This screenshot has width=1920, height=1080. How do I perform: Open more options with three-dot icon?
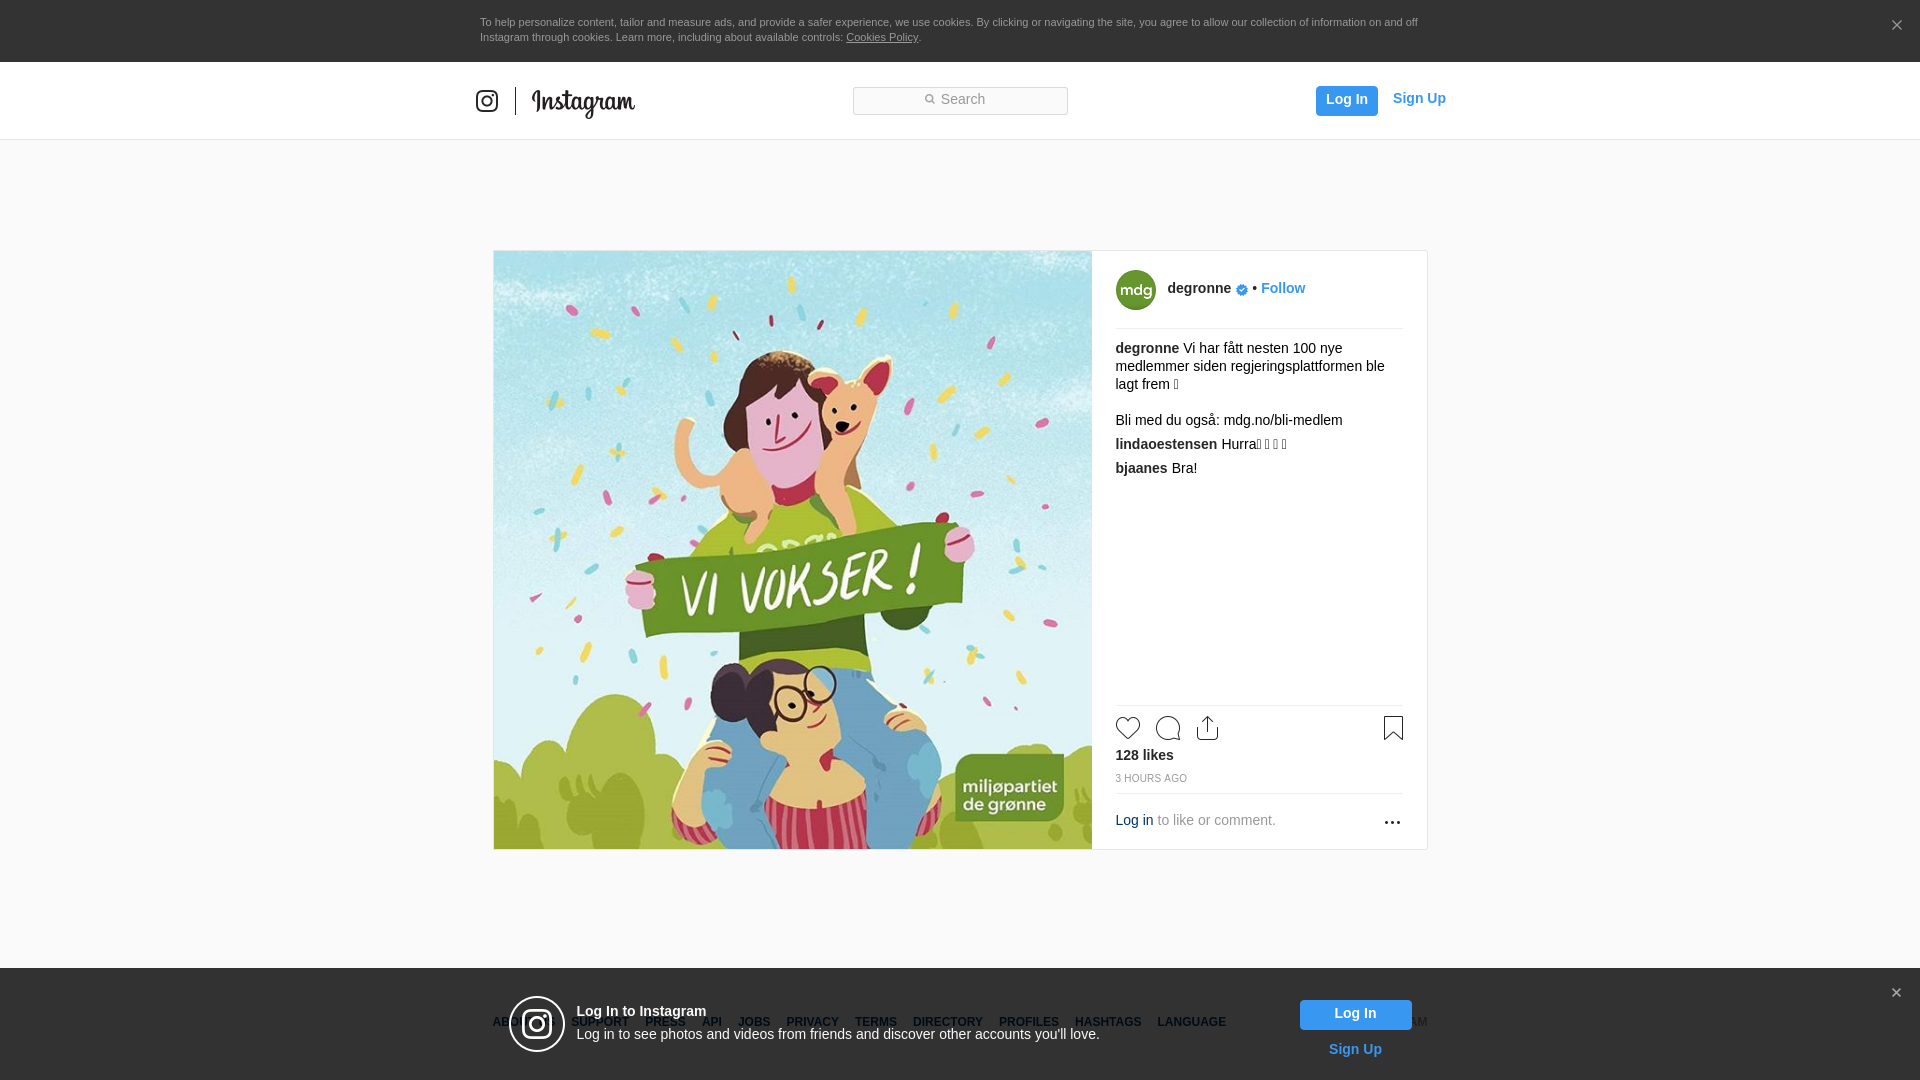pyautogui.click(x=1392, y=822)
